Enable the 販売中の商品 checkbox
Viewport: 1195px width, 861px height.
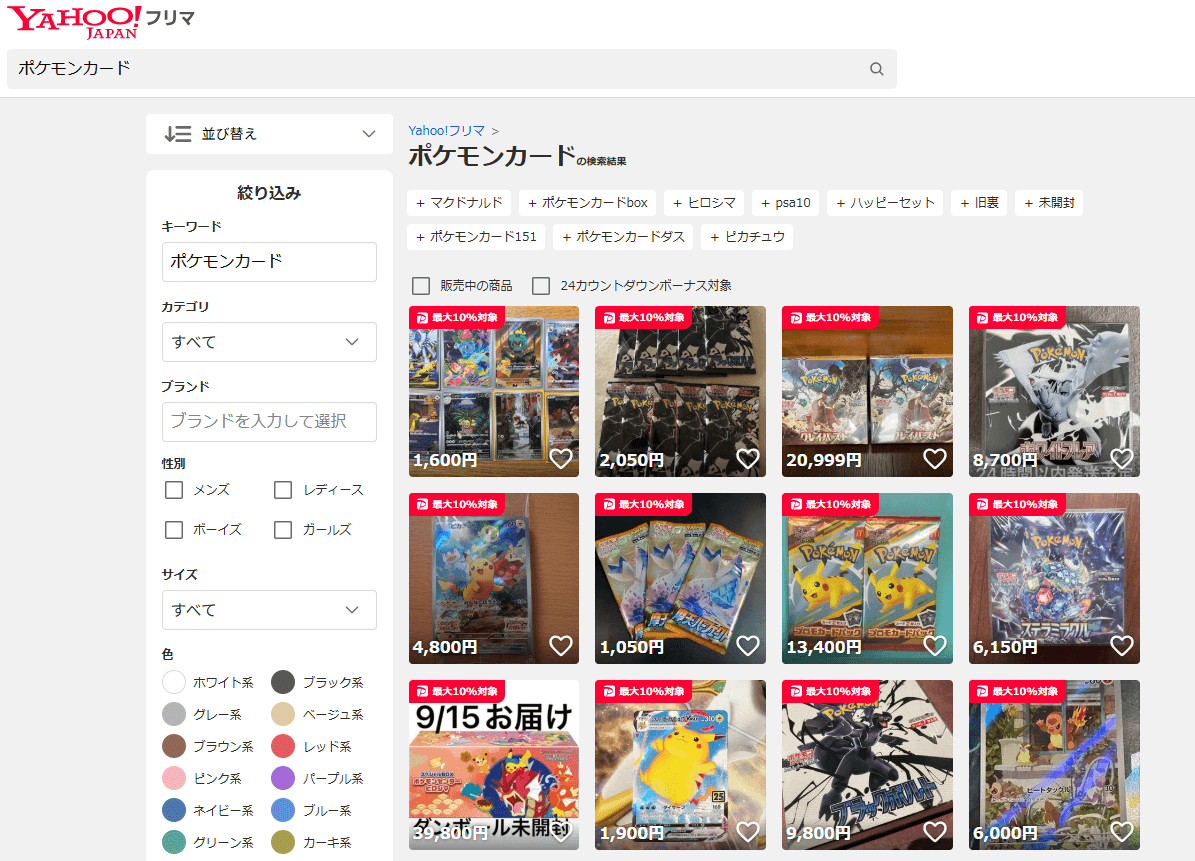click(x=421, y=286)
